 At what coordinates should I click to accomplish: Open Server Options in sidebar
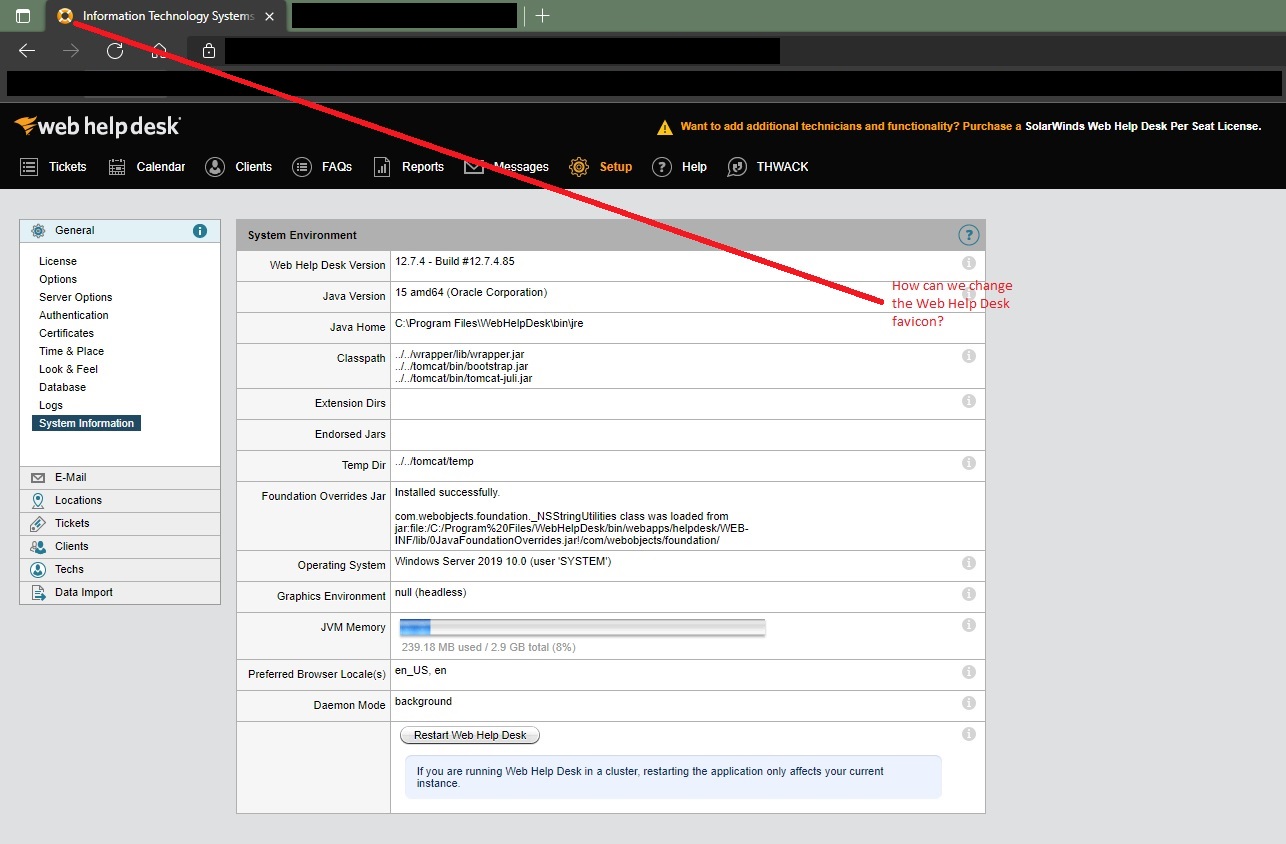pos(76,297)
